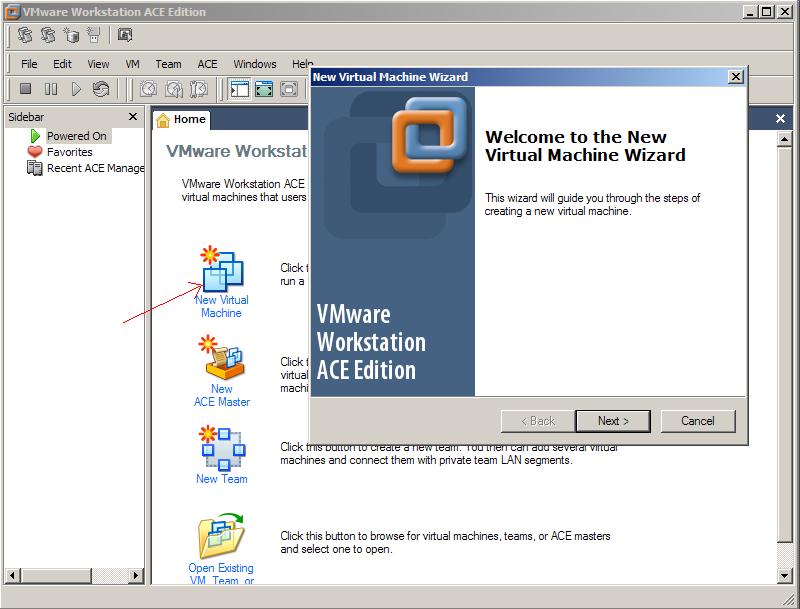This screenshot has height=609, width=800.
Task: Toggle the Full Screen view button
Action: click(264, 89)
